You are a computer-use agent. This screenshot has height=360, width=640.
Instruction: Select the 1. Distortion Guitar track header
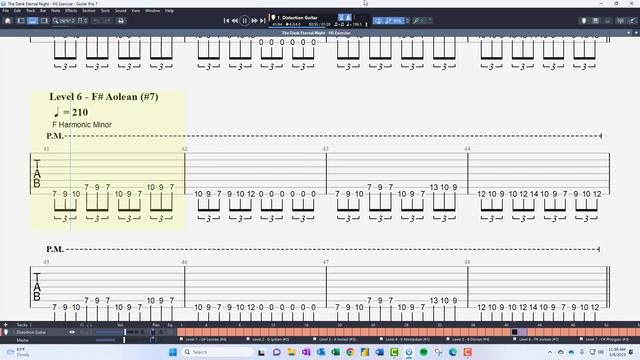click(x=297, y=18)
